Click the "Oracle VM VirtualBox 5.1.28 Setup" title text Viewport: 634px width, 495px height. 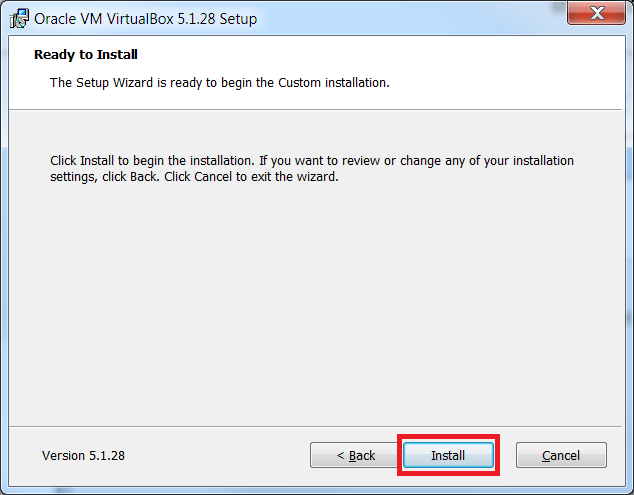146,18
